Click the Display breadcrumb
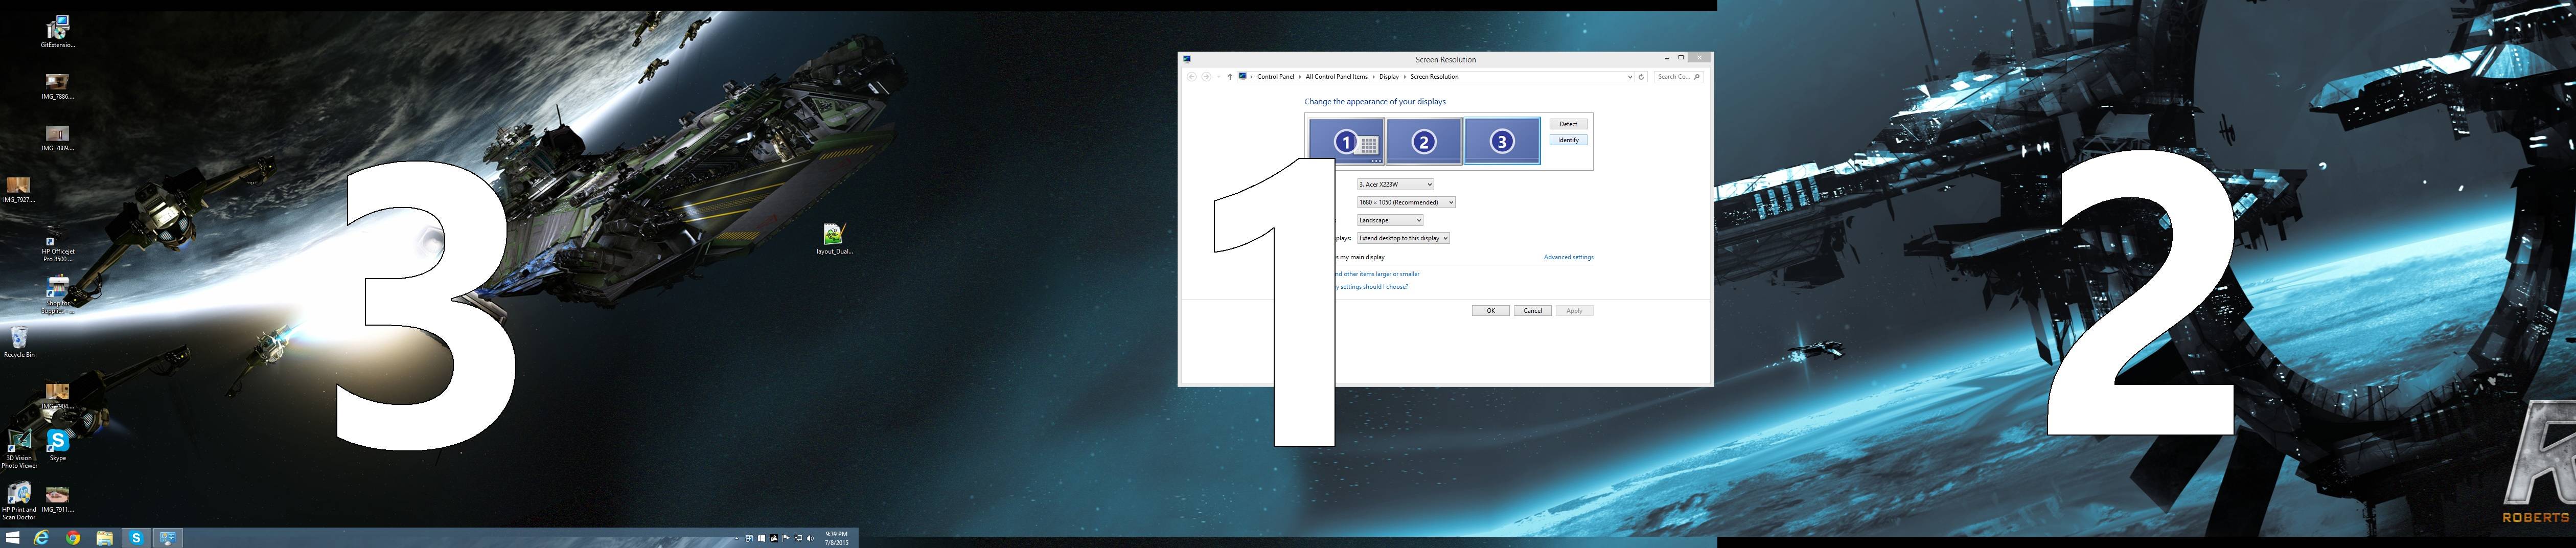The image size is (2576, 548). [1389, 77]
